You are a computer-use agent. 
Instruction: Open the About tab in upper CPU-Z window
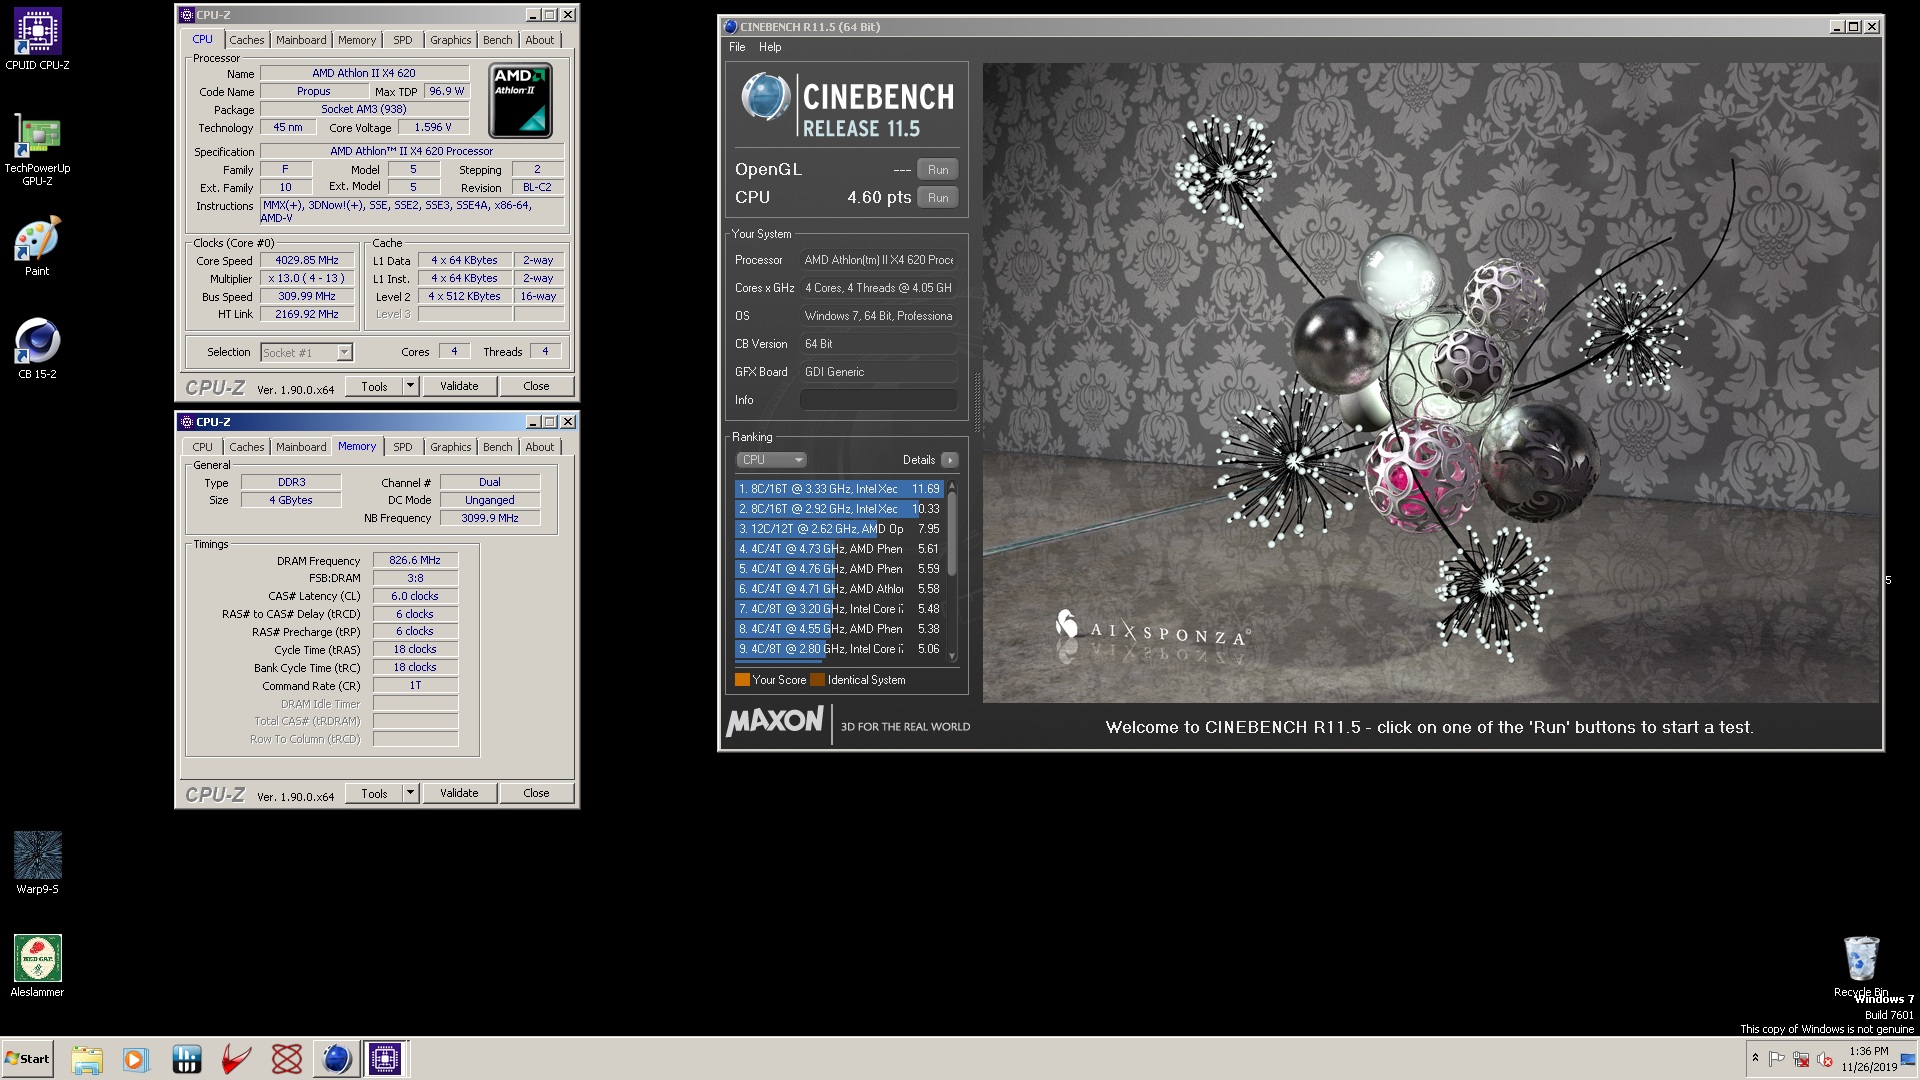pyautogui.click(x=540, y=40)
